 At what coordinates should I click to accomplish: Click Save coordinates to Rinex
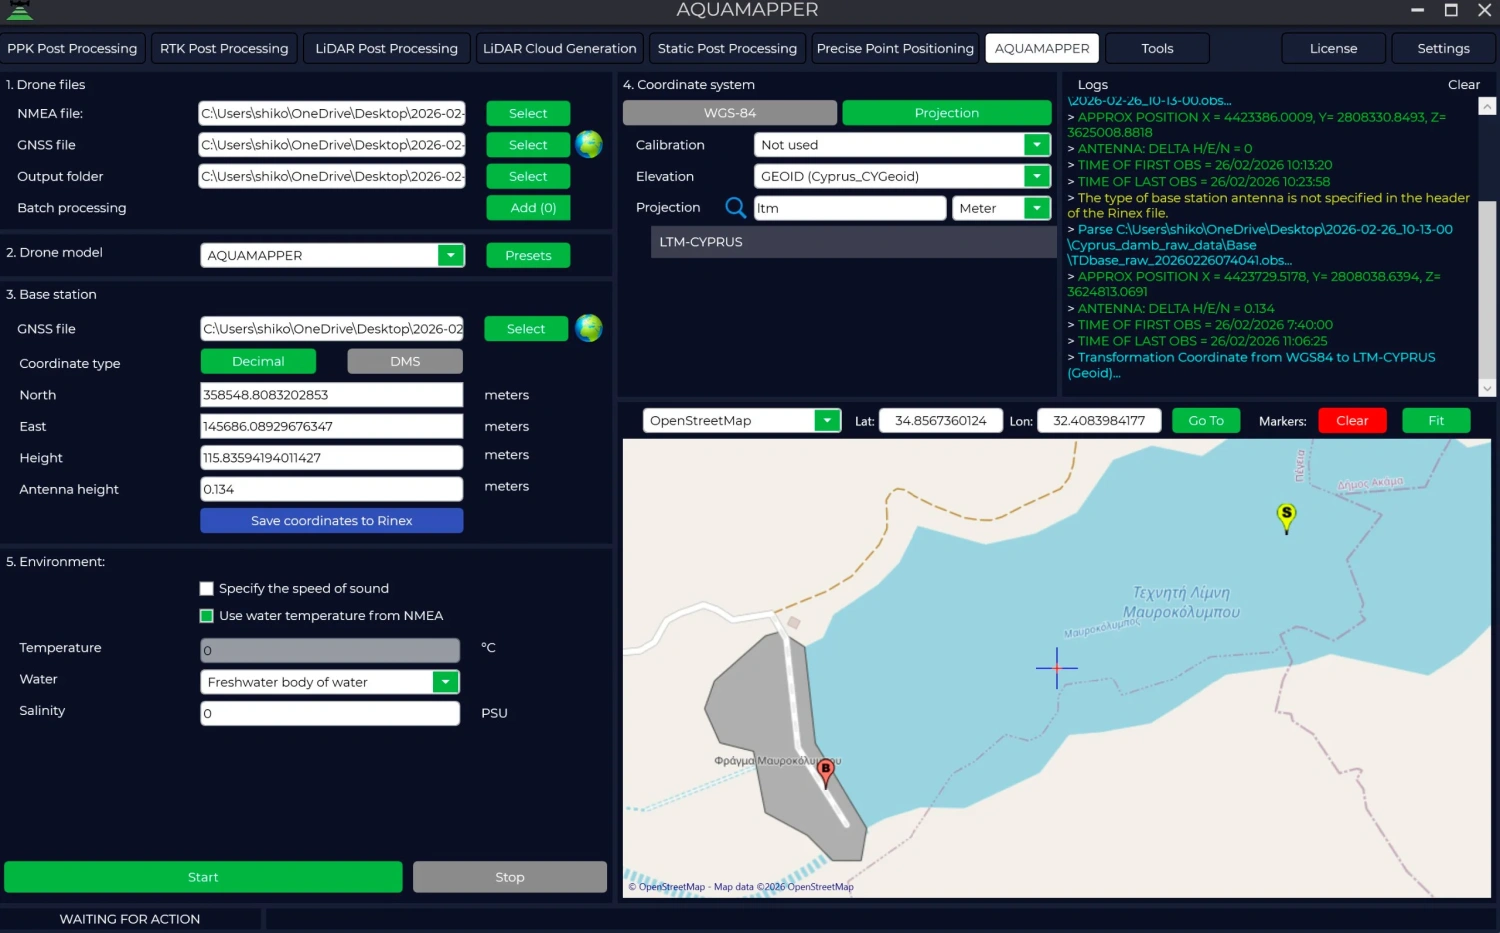point(332,520)
